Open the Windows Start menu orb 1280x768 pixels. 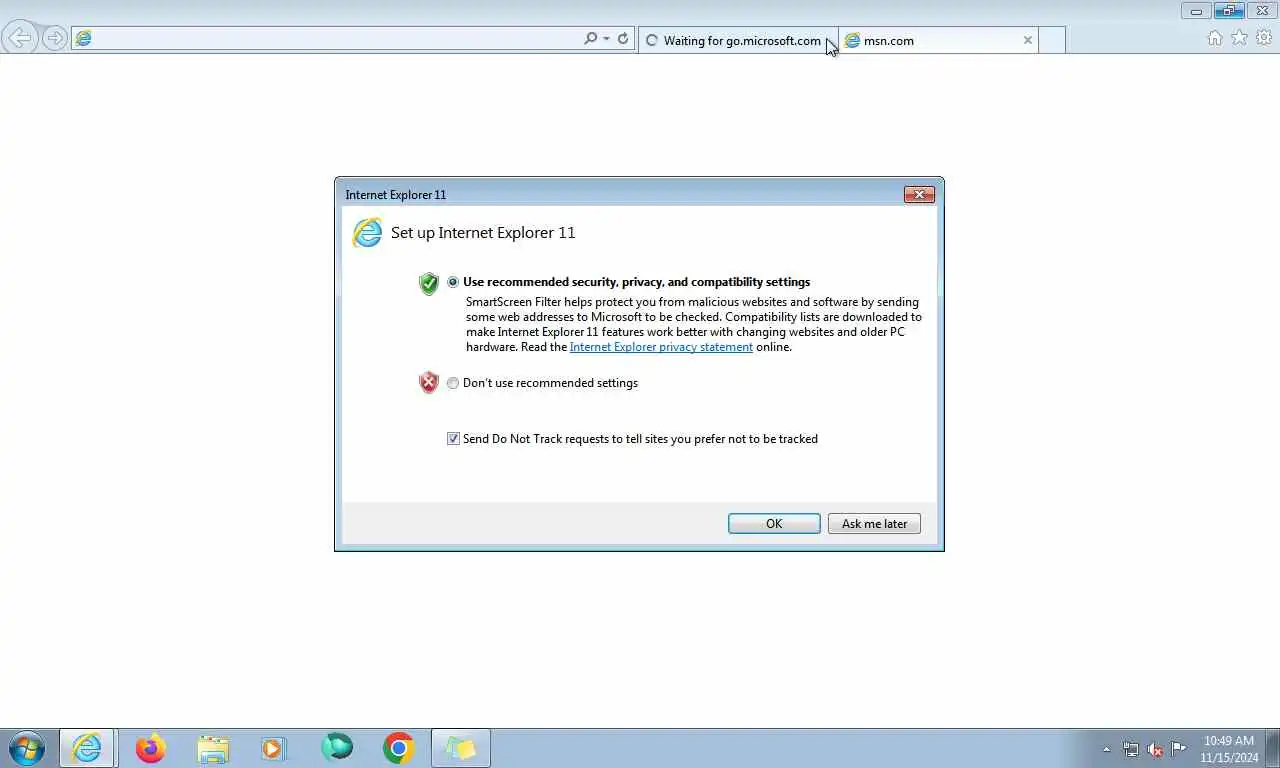27,748
